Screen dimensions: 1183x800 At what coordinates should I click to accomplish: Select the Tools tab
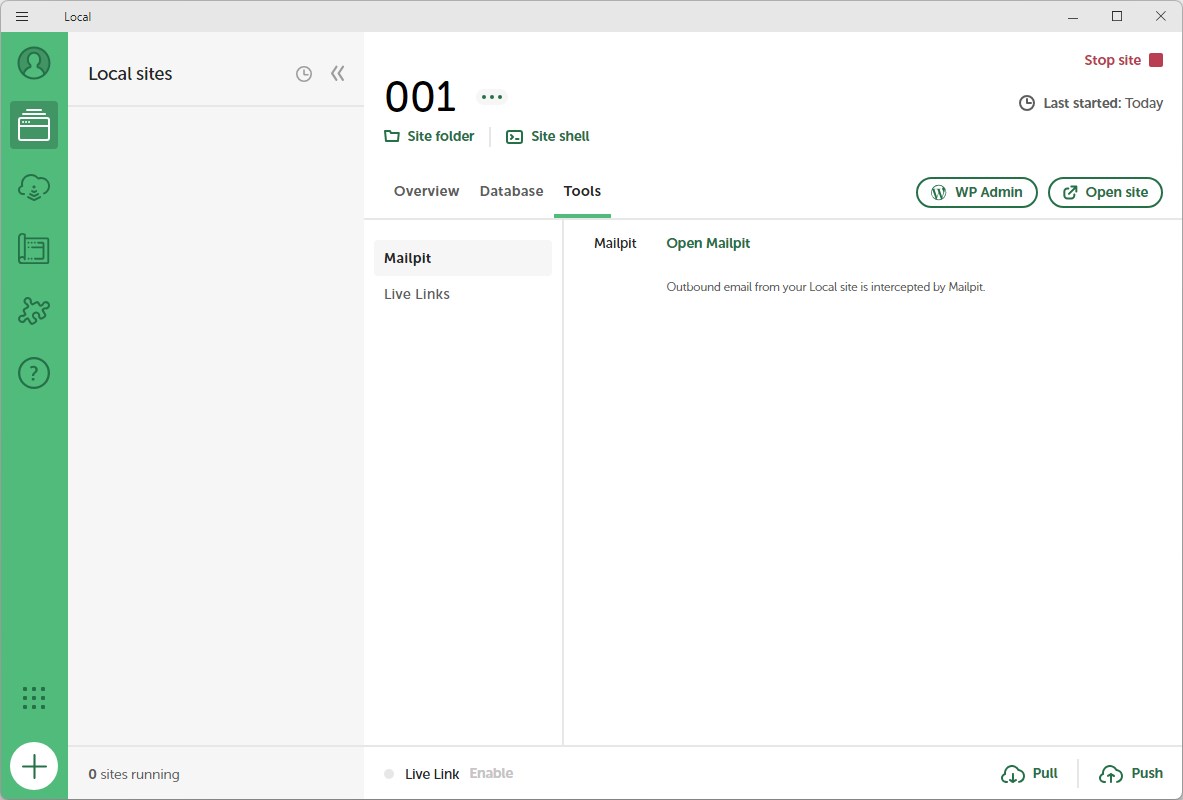[x=582, y=191]
